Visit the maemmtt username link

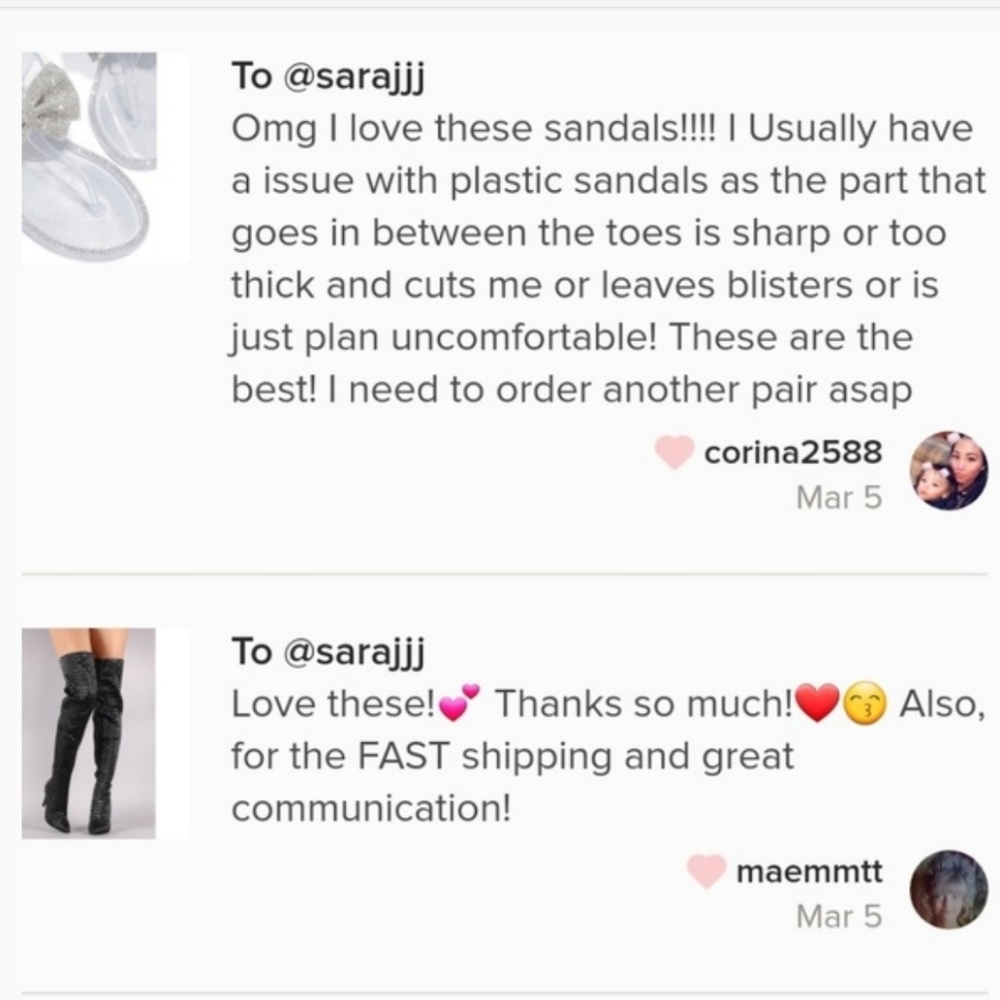tap(809, 871)
